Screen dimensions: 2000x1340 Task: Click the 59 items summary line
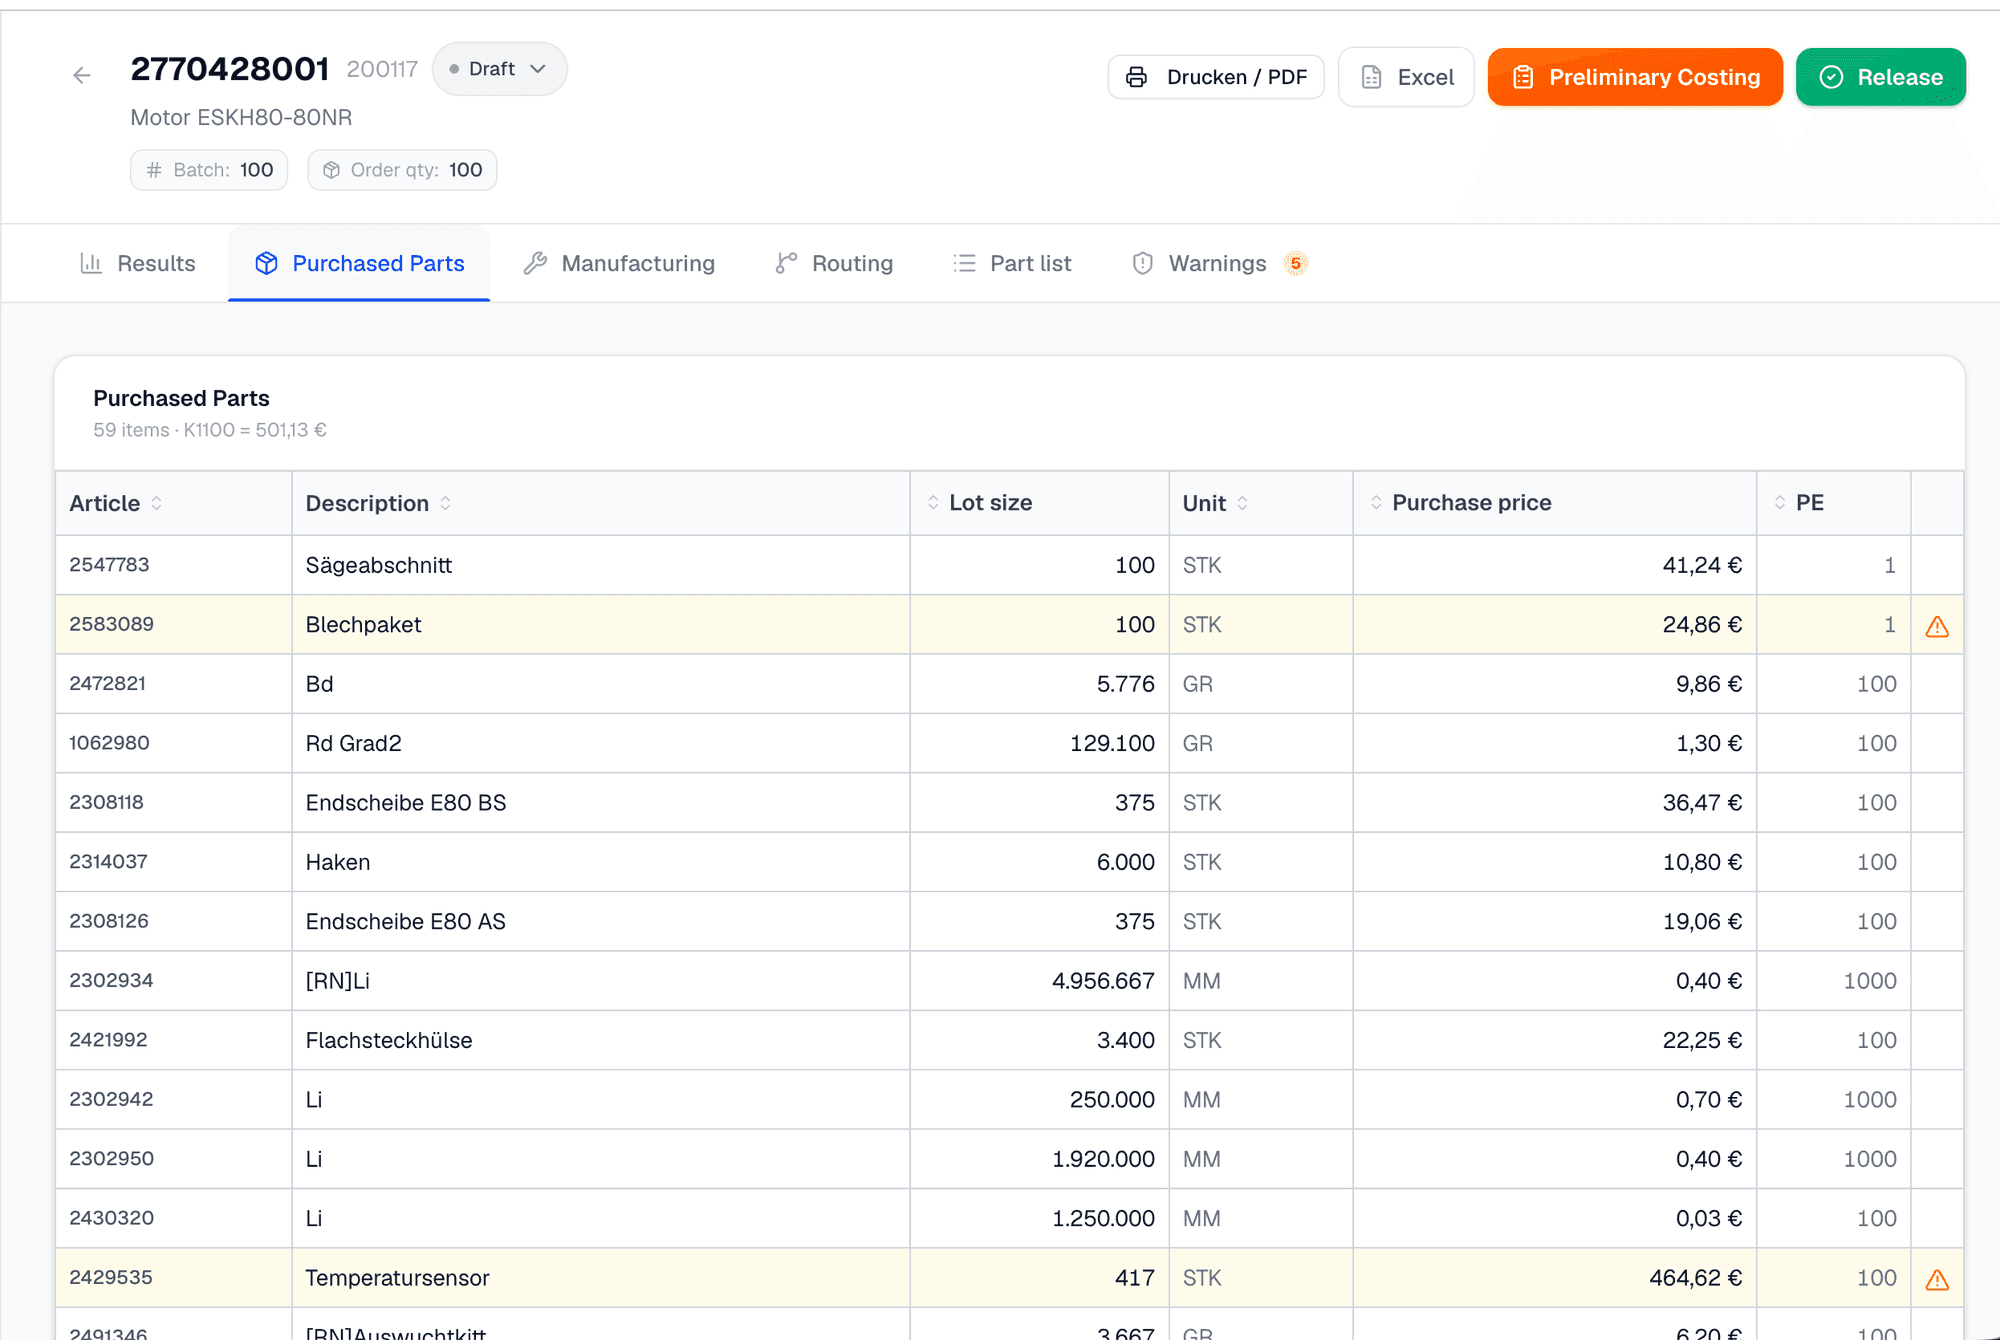pos(210,430)
